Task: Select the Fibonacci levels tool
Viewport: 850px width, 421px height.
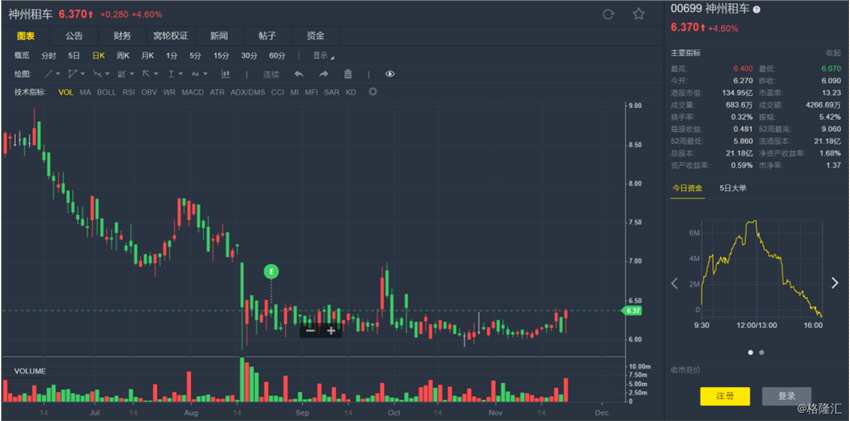Action: (x=121, y=74)
